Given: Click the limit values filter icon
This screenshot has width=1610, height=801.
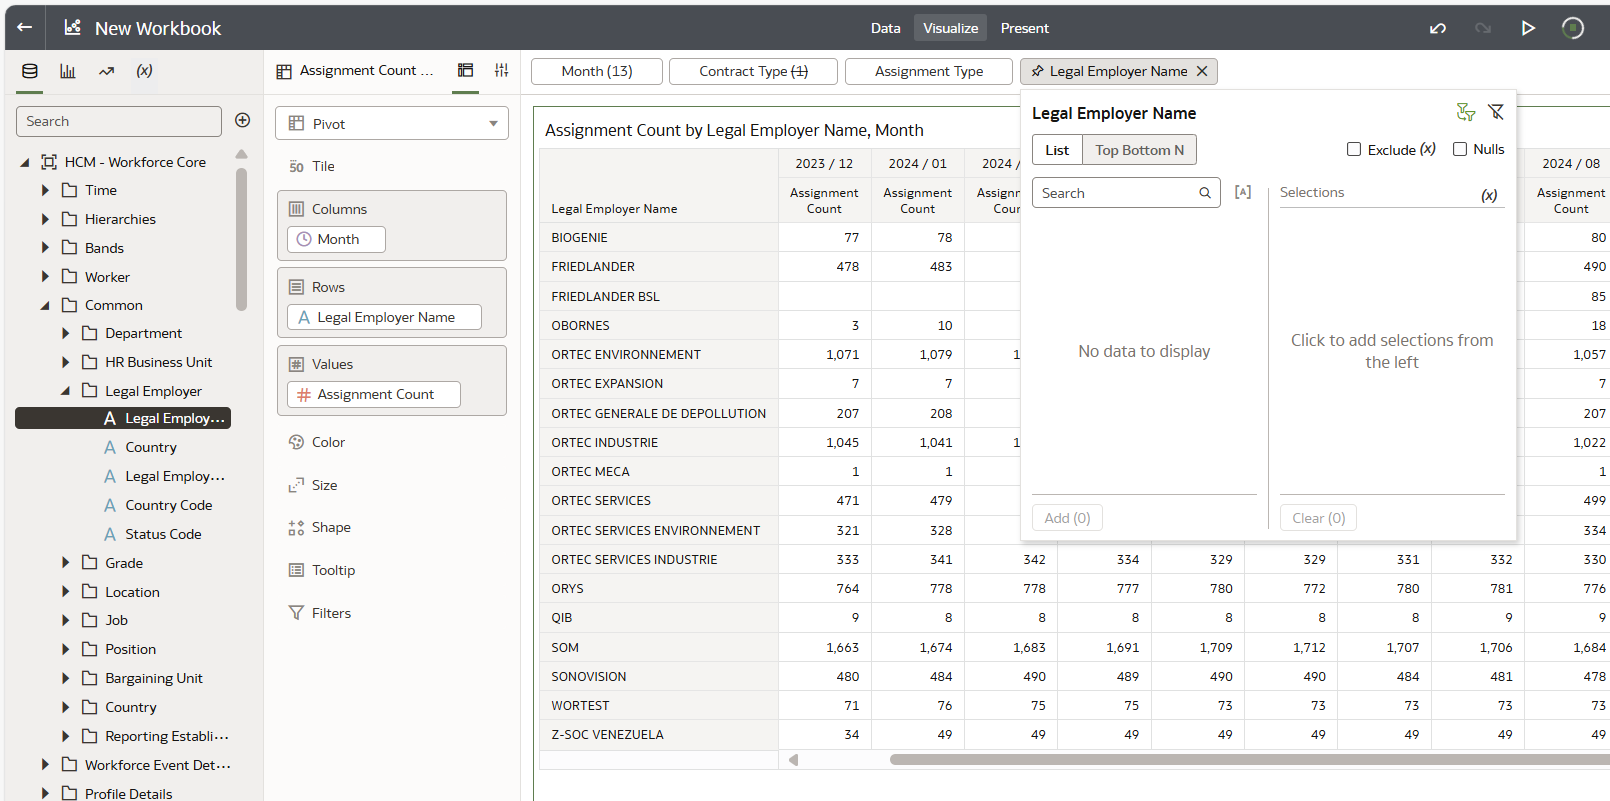Looking at the screenshot, I should click(x=1466, y=112).
